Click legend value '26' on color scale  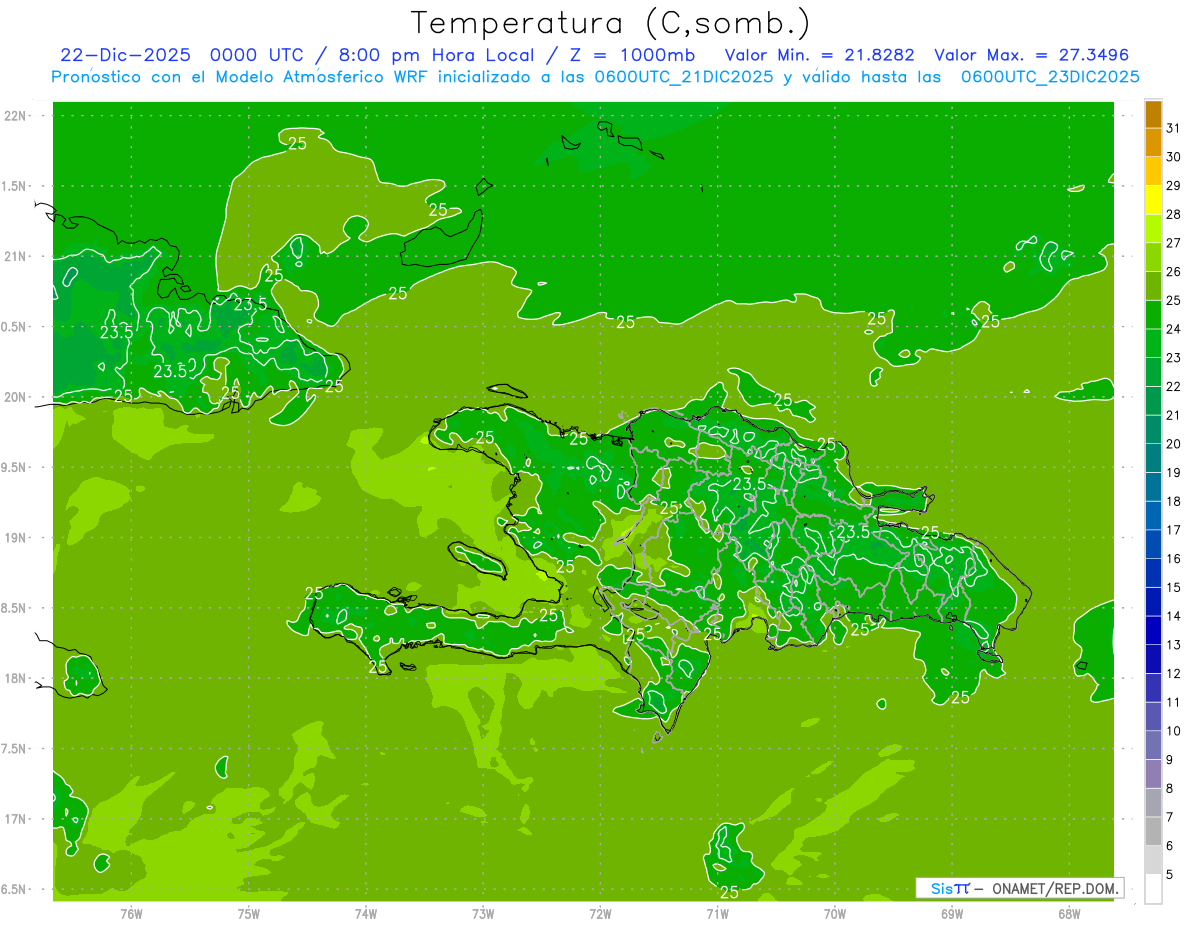coord(1174,271)
